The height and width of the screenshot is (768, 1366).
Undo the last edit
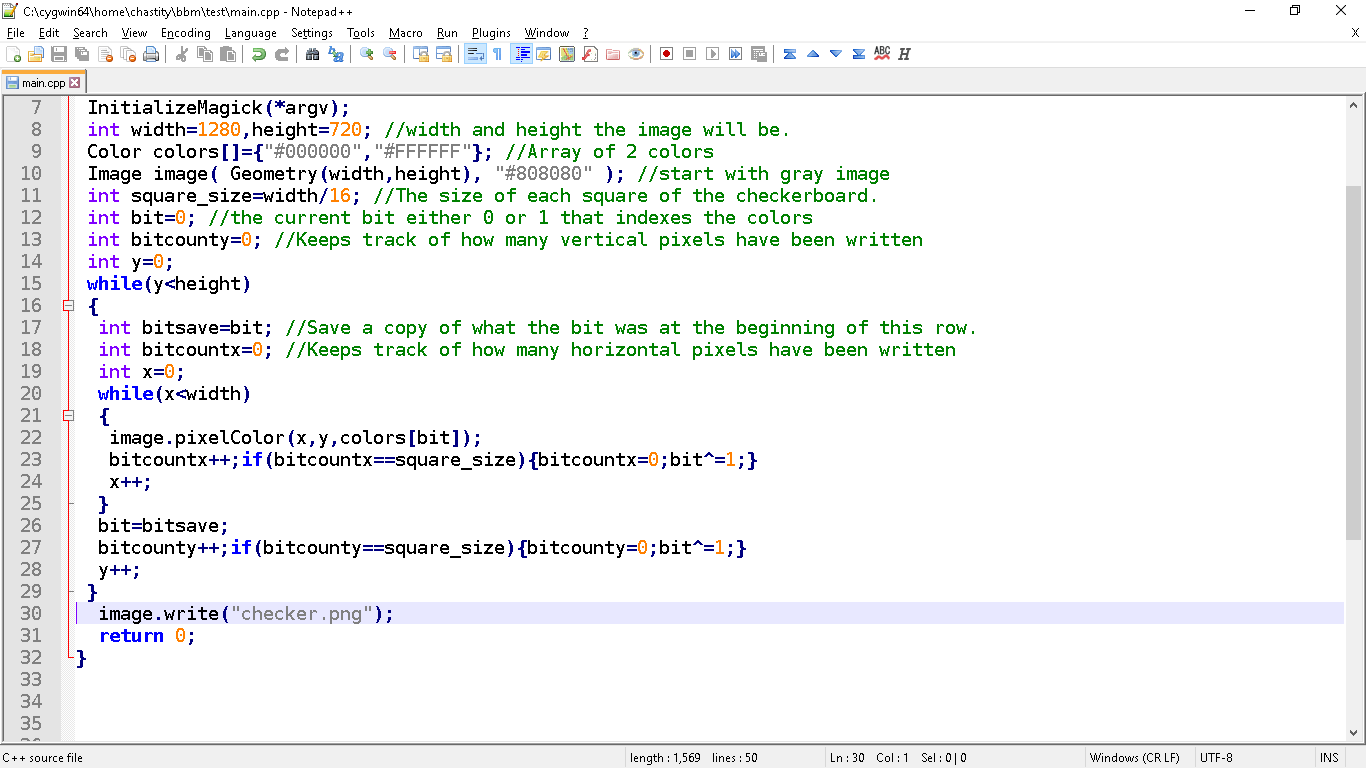257,54
